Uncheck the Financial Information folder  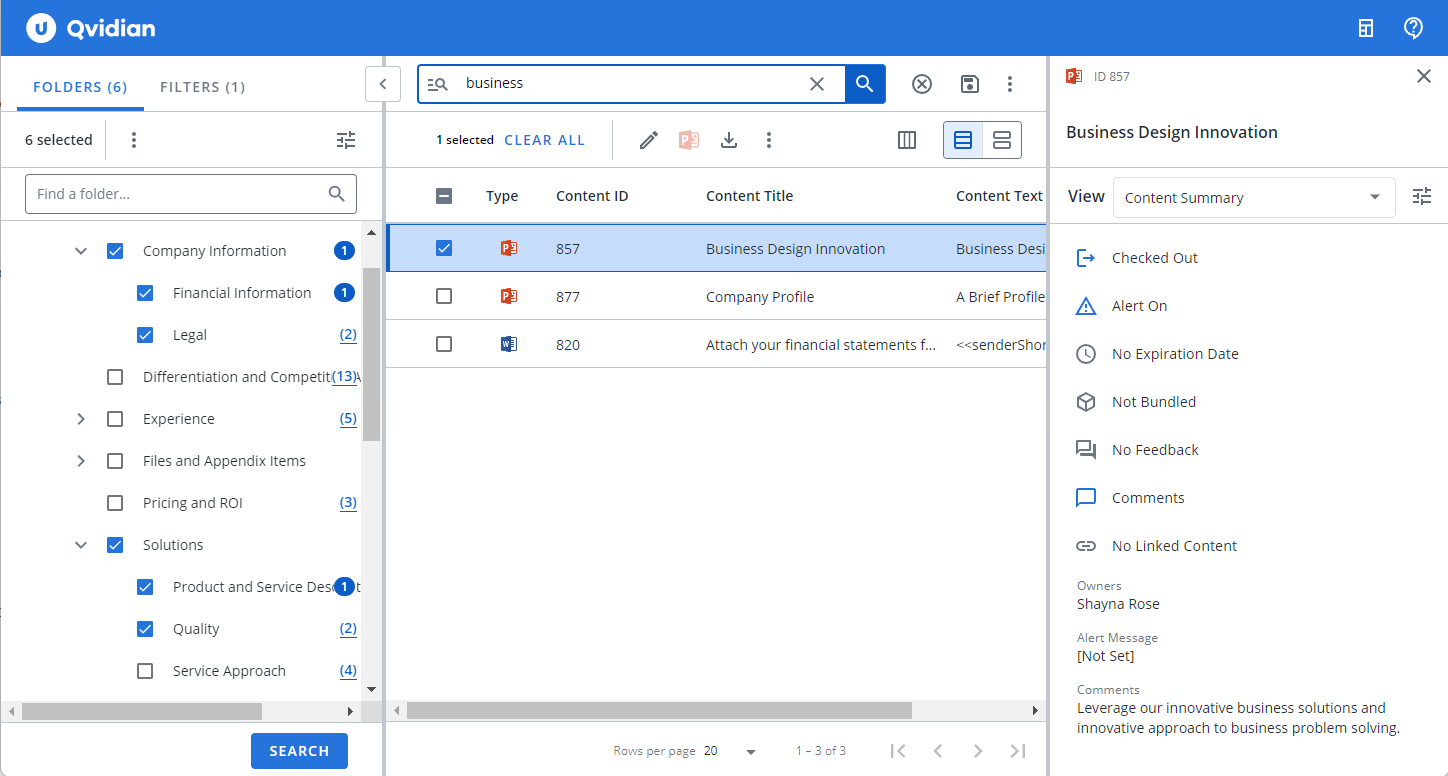[x=145, y=293]
